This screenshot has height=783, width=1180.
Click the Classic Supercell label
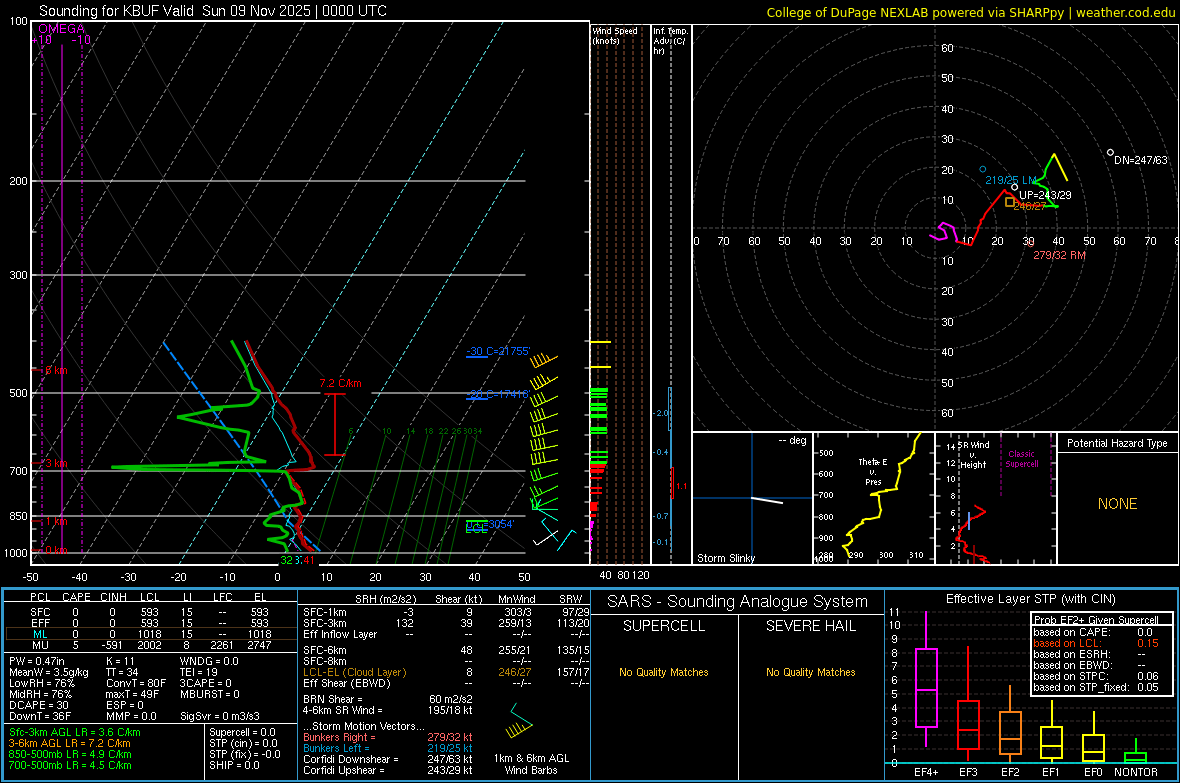coord(1022,459)
